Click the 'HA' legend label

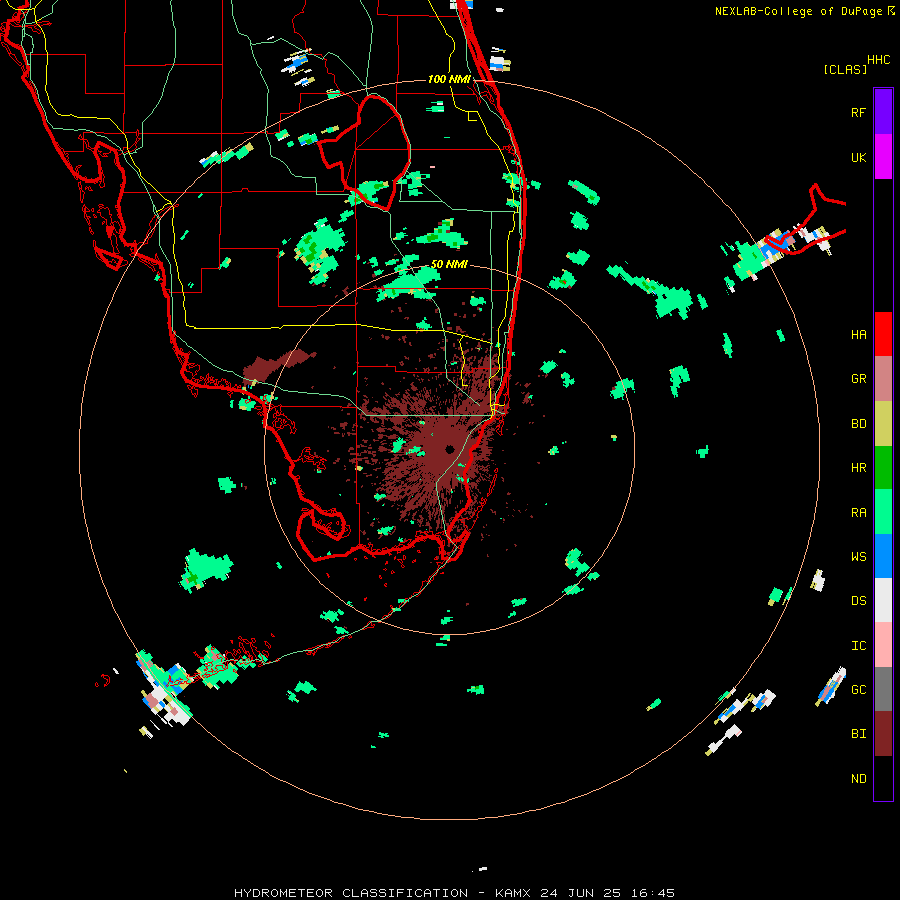(858, 335)
